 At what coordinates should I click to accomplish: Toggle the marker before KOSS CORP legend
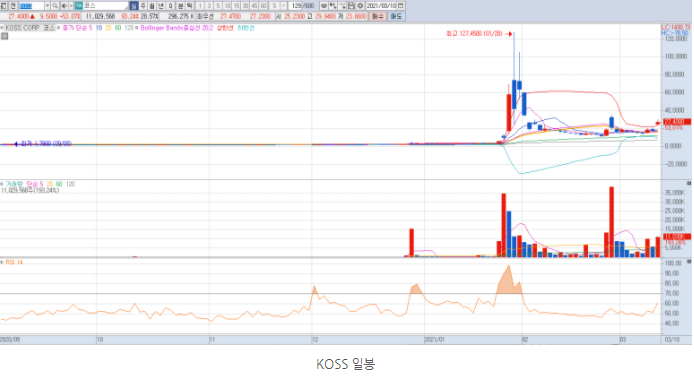[x=2, y=27]
